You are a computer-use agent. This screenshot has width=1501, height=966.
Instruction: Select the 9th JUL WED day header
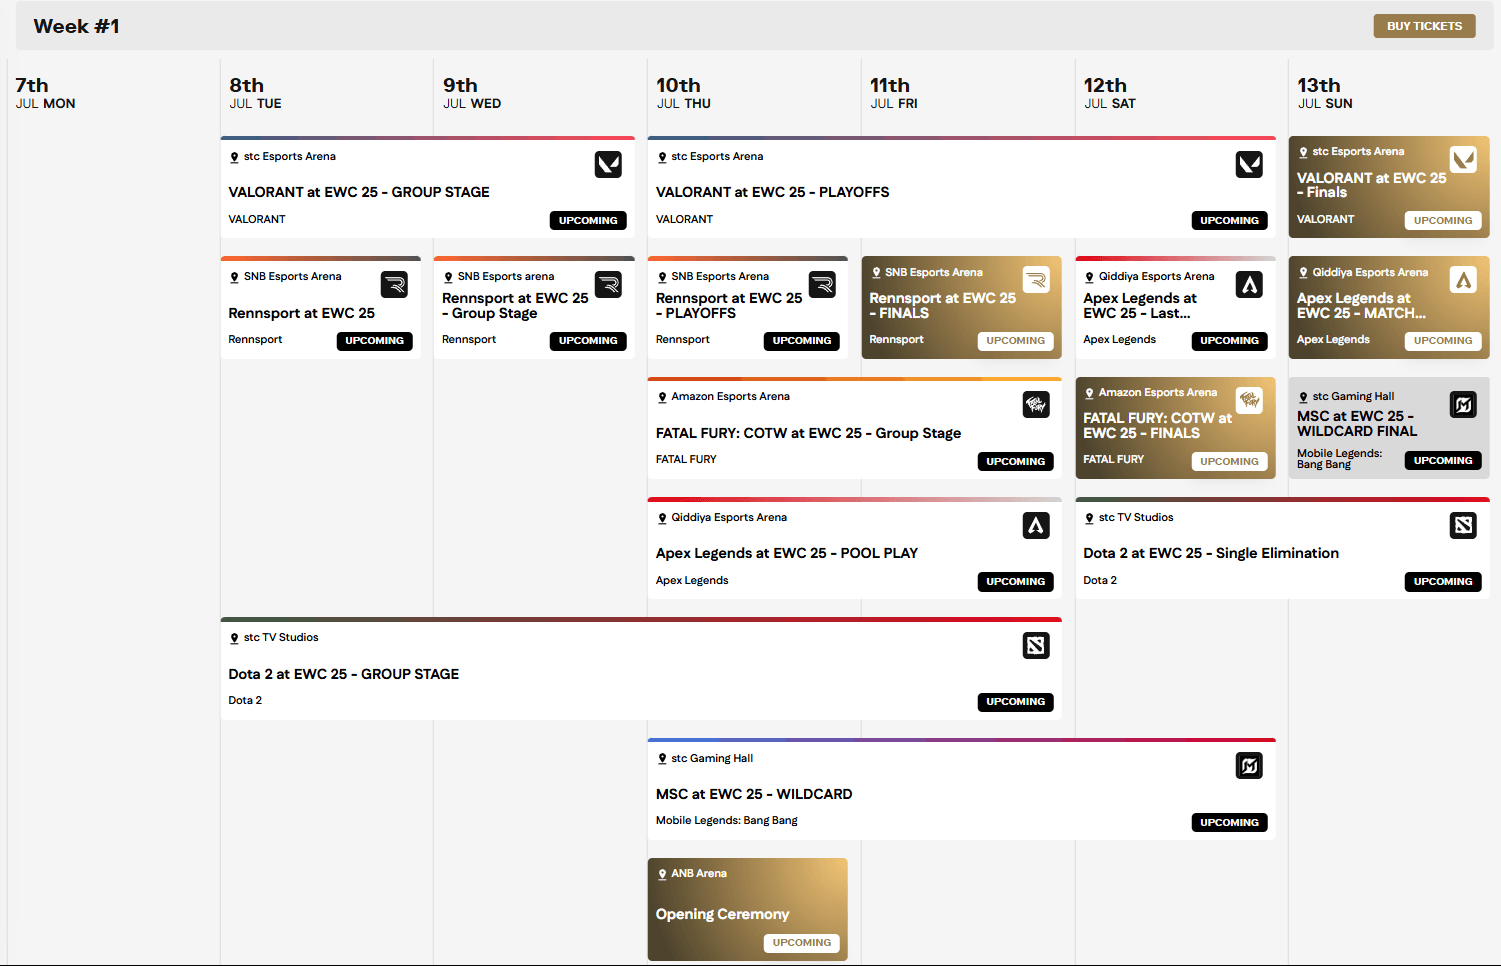click(x=472, y=93)
